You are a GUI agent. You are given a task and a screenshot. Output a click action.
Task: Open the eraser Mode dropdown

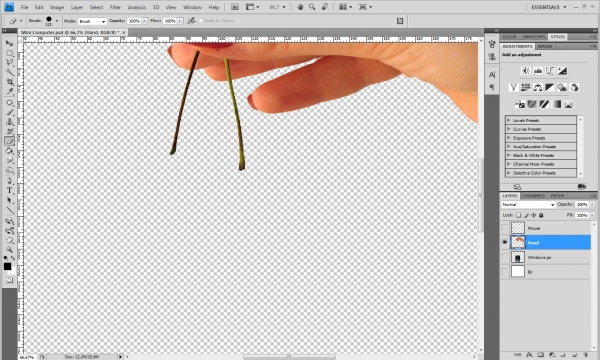(x=92, y=21)
